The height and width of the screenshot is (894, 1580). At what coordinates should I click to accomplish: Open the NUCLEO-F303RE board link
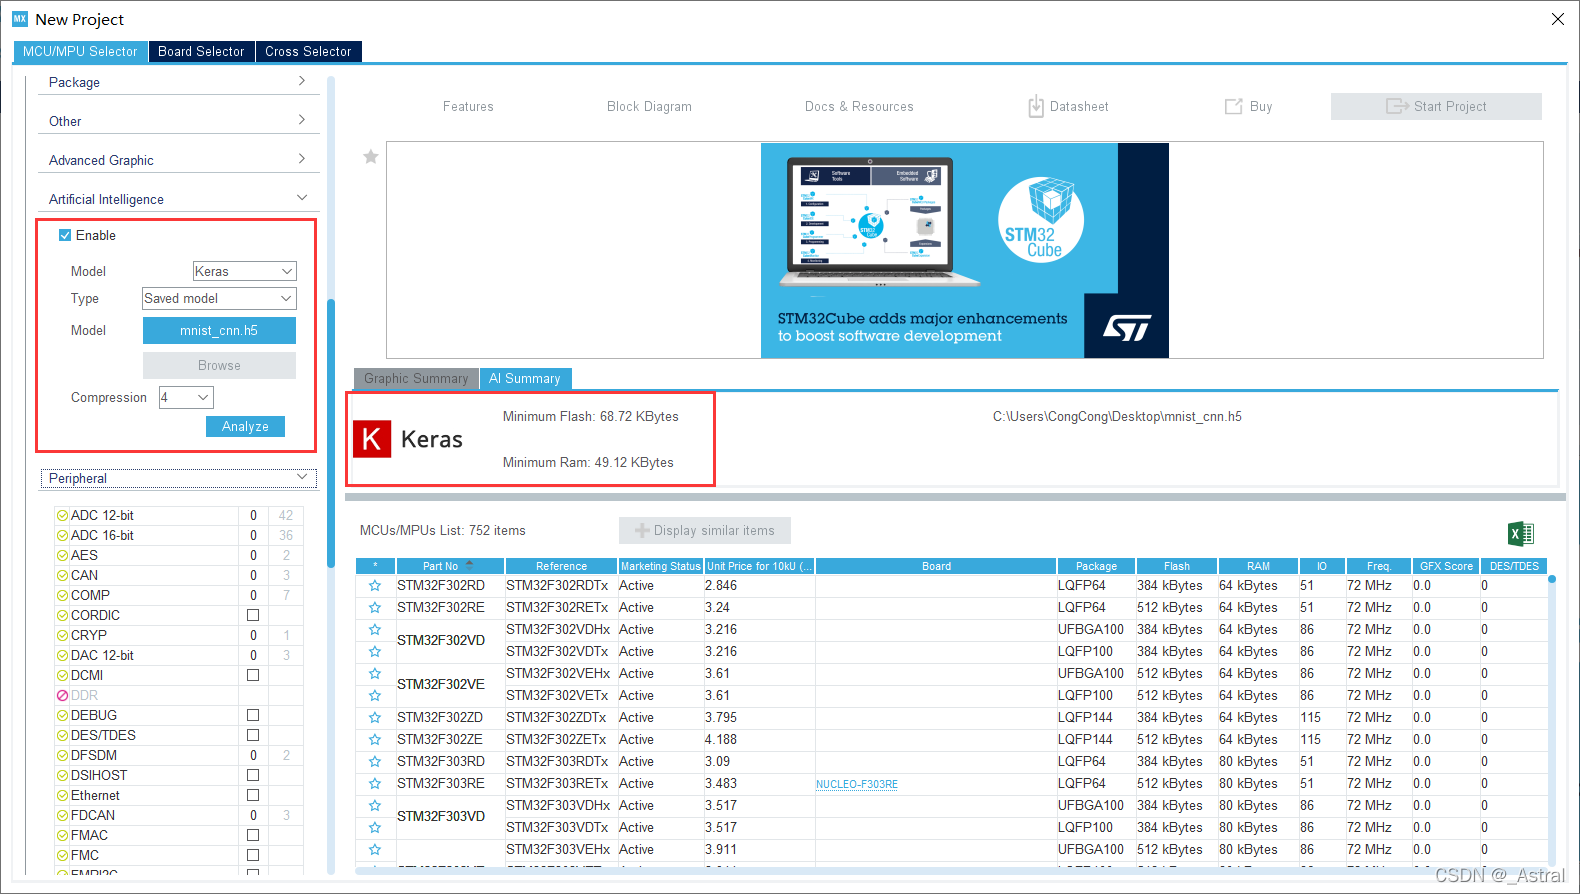coord(857,784)
